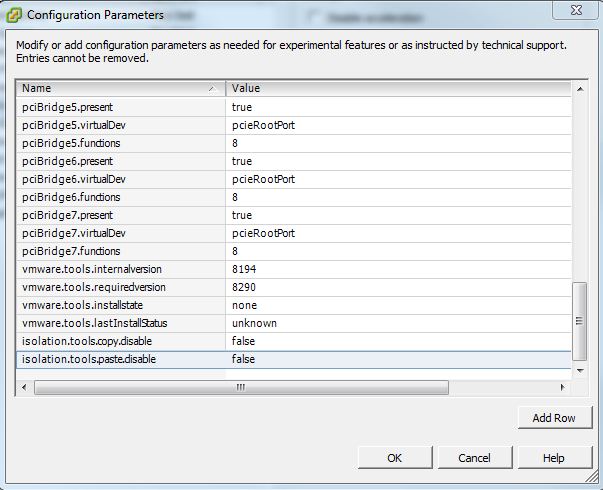The width and height of the screenshot is (603, 490).
Task: Click the horizontal scrollbar right arrow
Action: [563, 387]
